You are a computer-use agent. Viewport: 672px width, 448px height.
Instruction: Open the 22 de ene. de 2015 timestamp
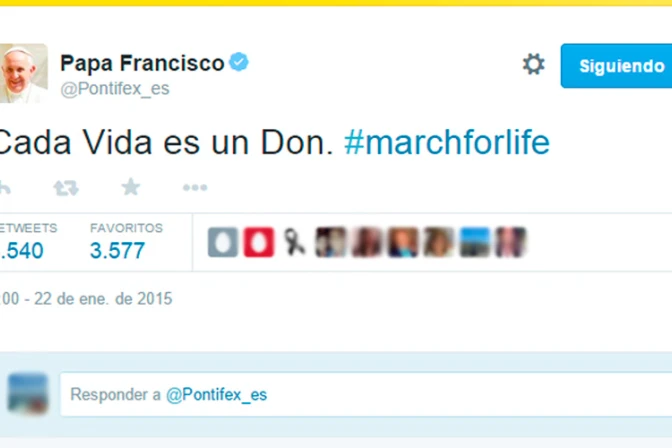pyautogui.click(x=88, y=298)
